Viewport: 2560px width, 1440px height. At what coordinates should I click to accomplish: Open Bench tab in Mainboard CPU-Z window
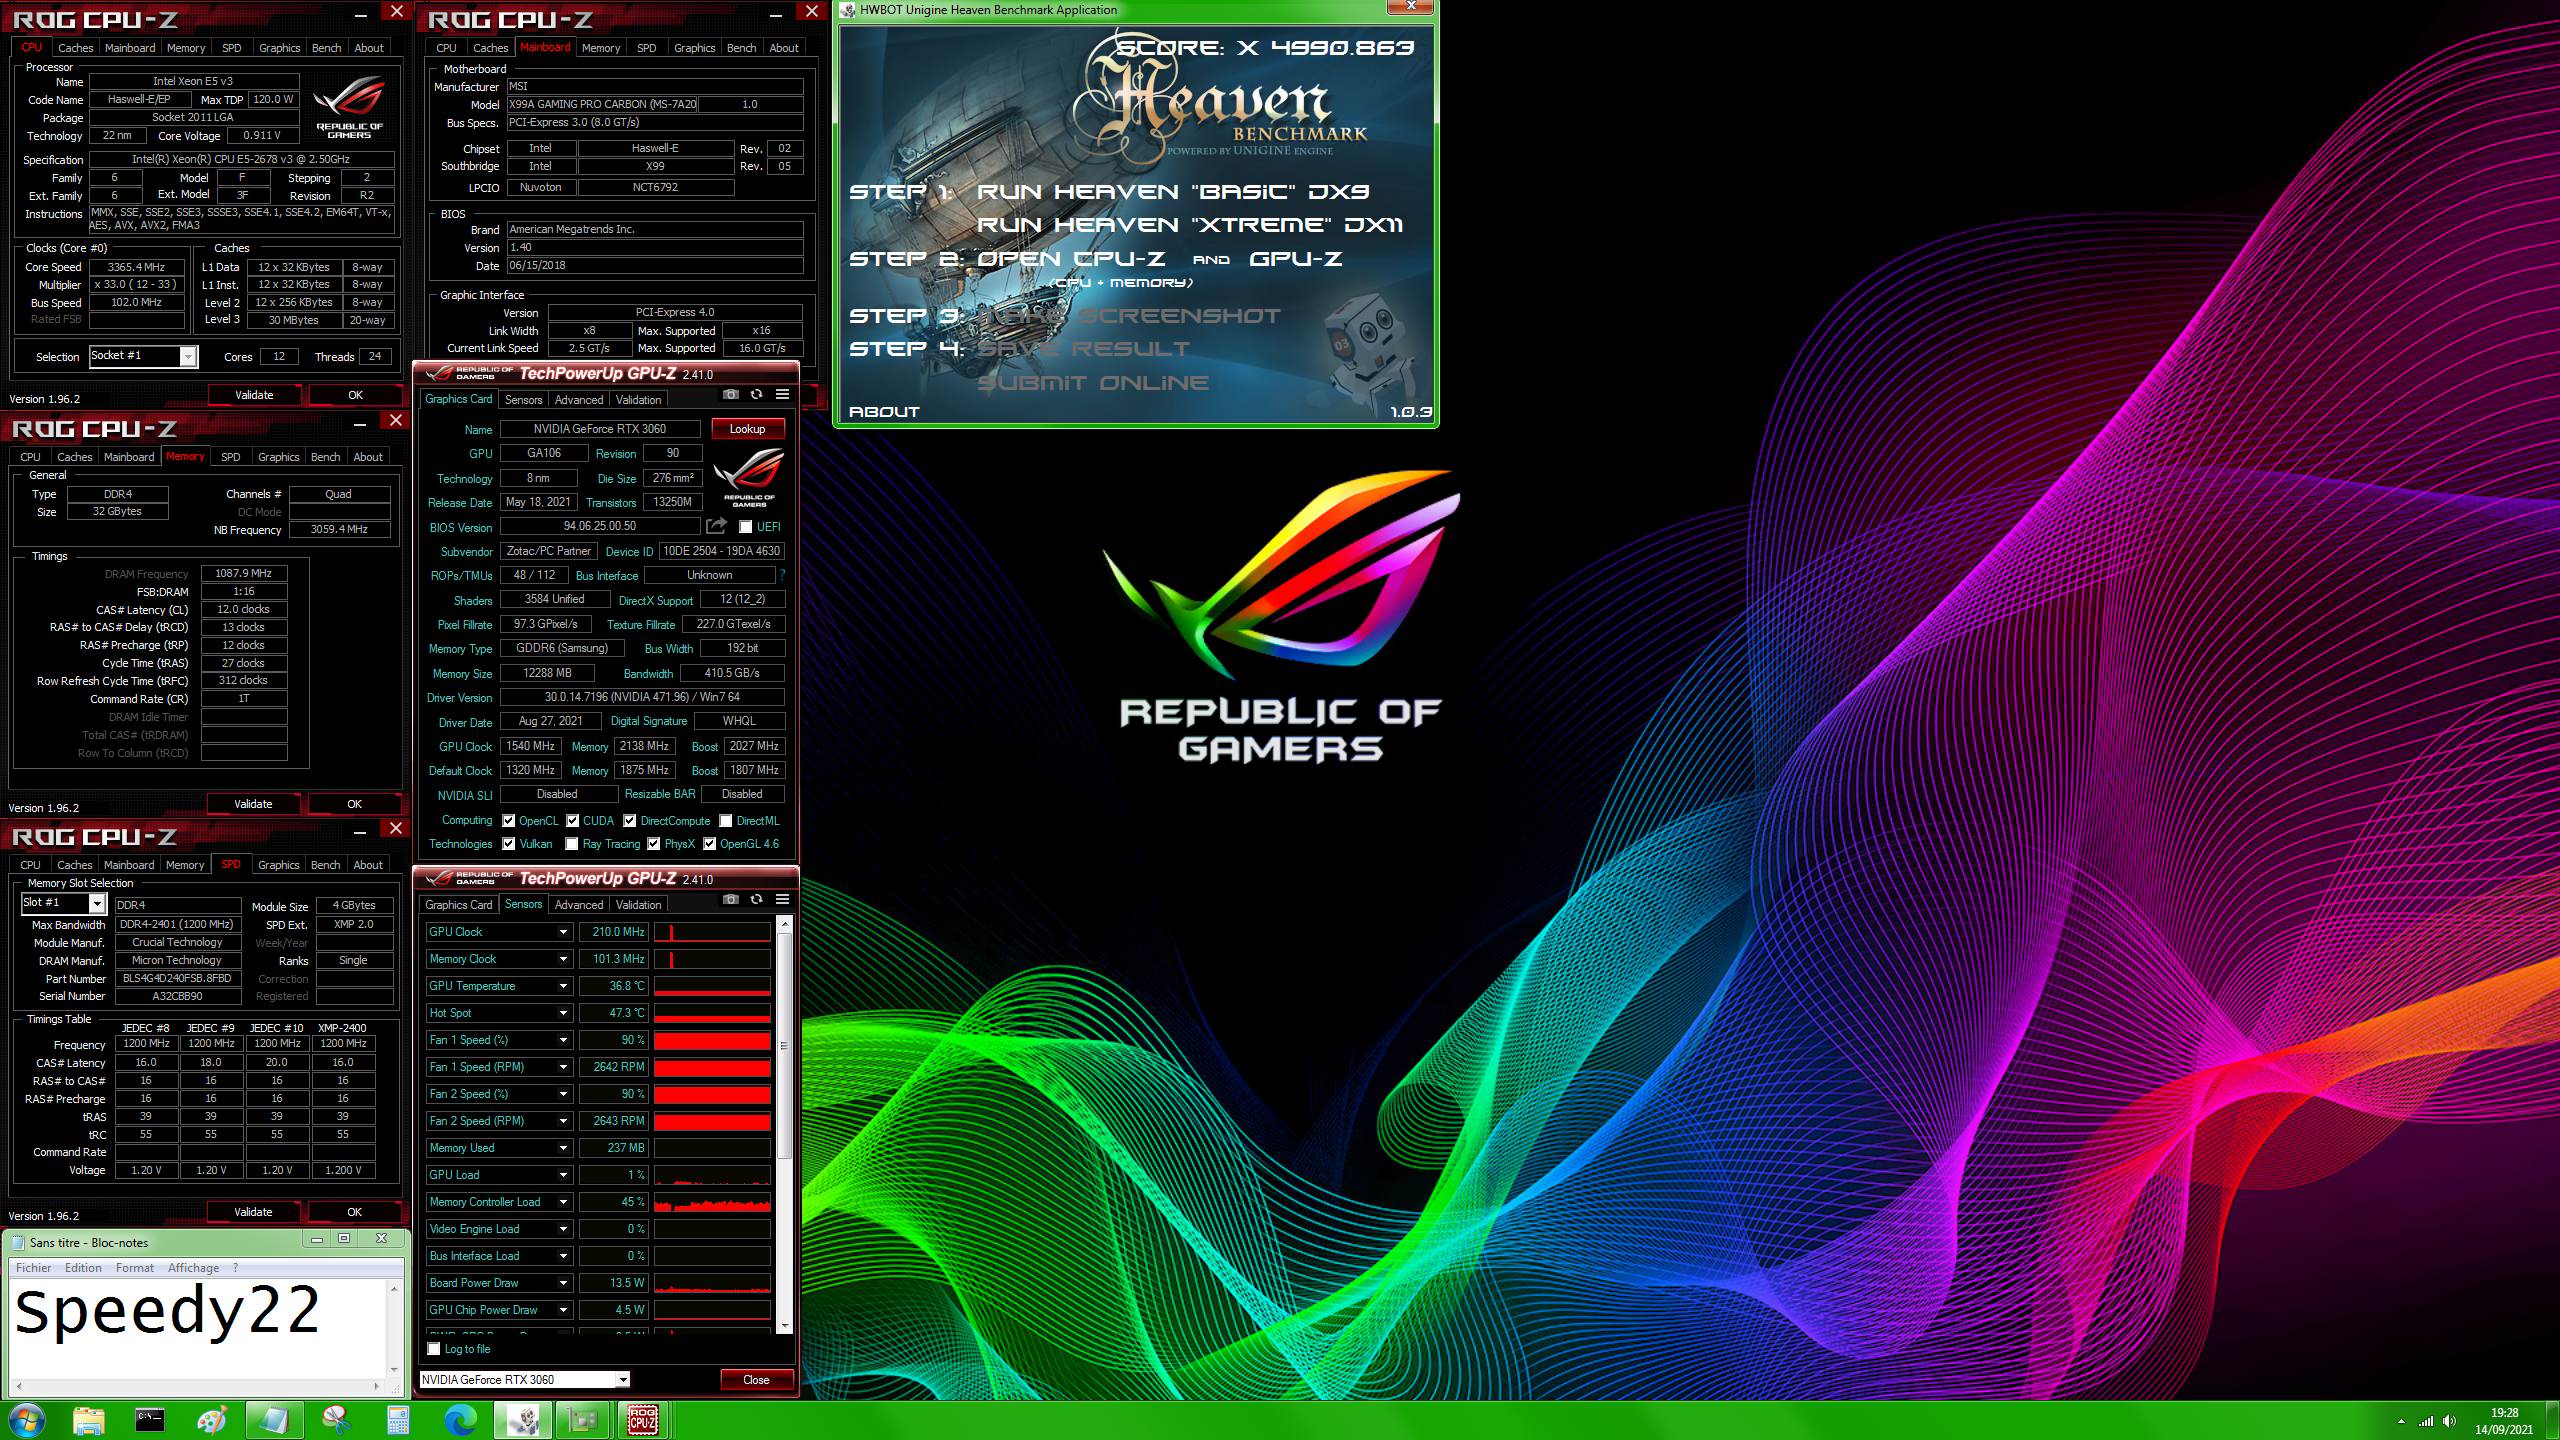pos(741,48)
